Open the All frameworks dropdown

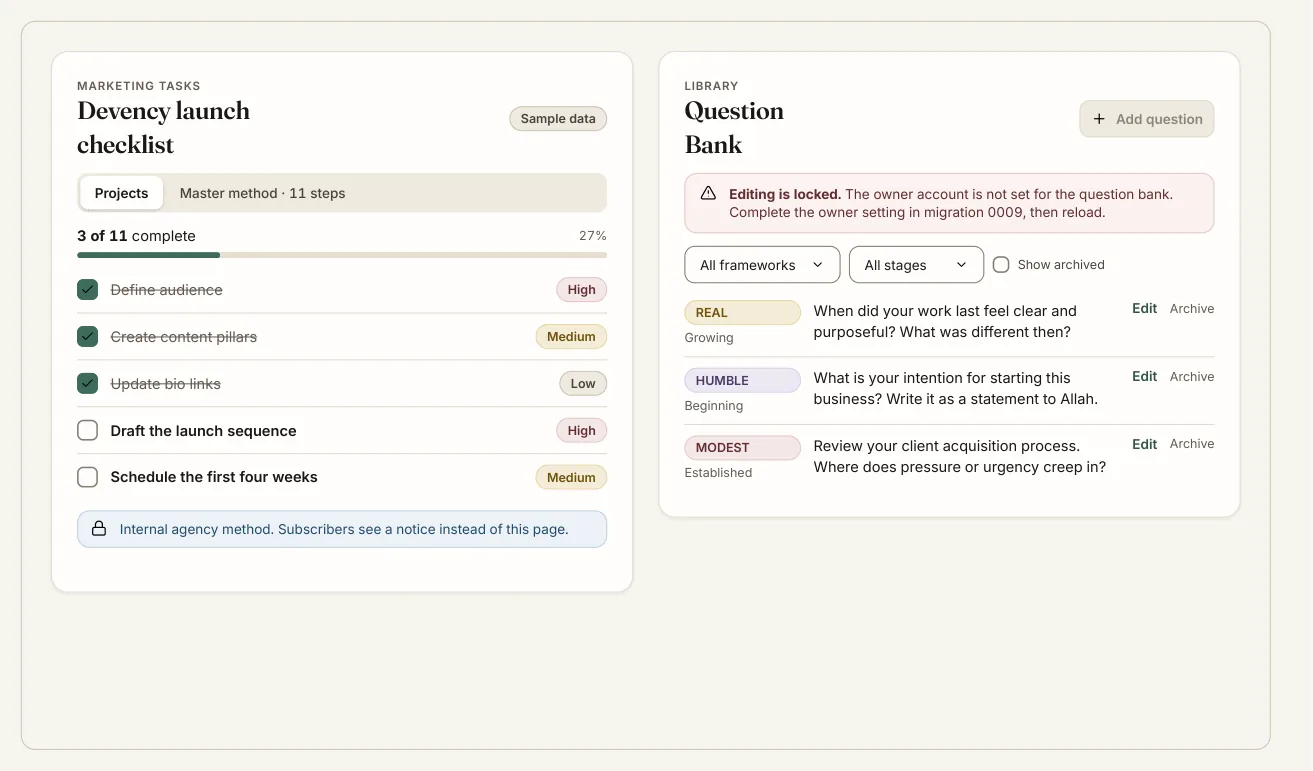point(762,265)
